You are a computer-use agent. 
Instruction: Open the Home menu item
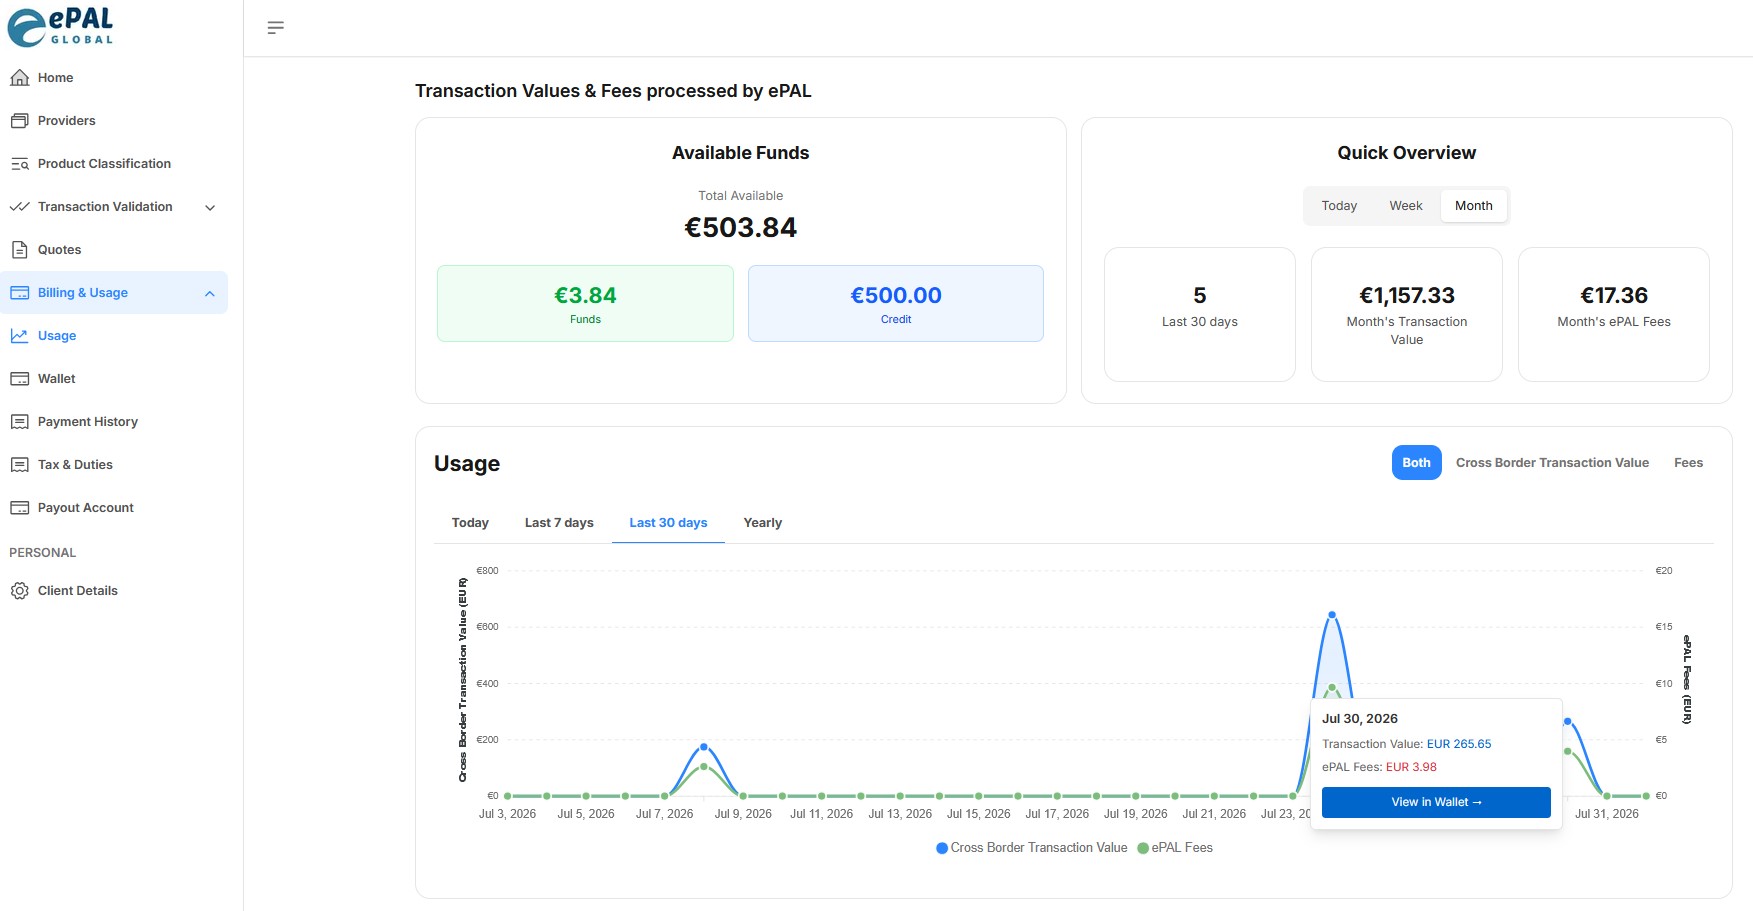(x=114, y=78)
